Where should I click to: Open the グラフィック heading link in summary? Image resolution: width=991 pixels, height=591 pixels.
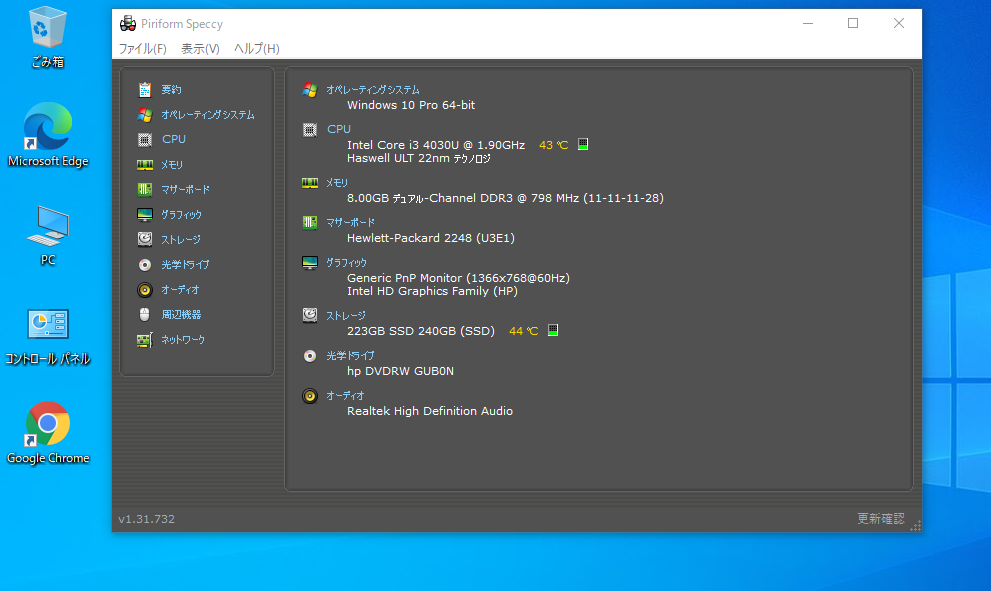(x=346, y=262)
